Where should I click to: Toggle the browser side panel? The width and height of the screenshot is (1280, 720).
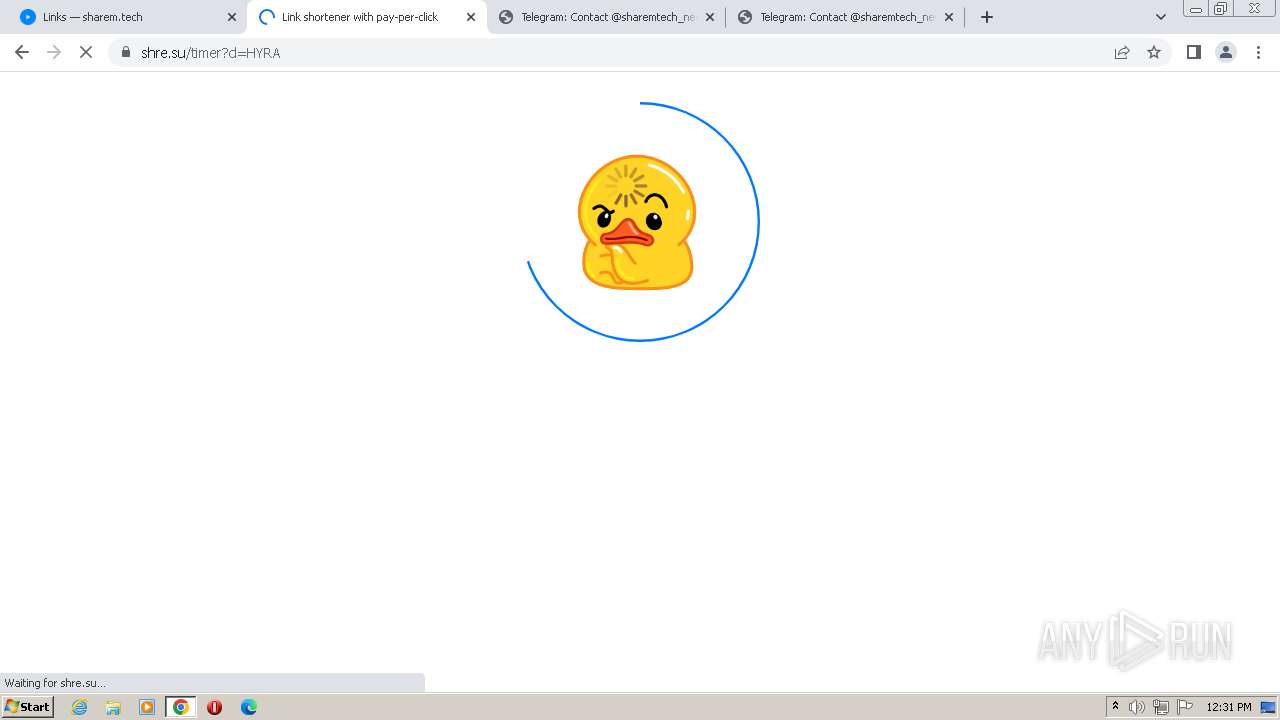tap(1193, 52)
